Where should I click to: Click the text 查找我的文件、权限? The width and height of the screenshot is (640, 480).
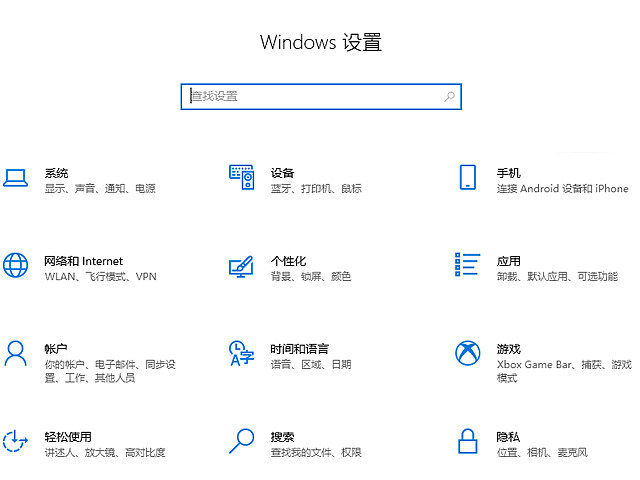pyautogui.click(x=316, y=453)
